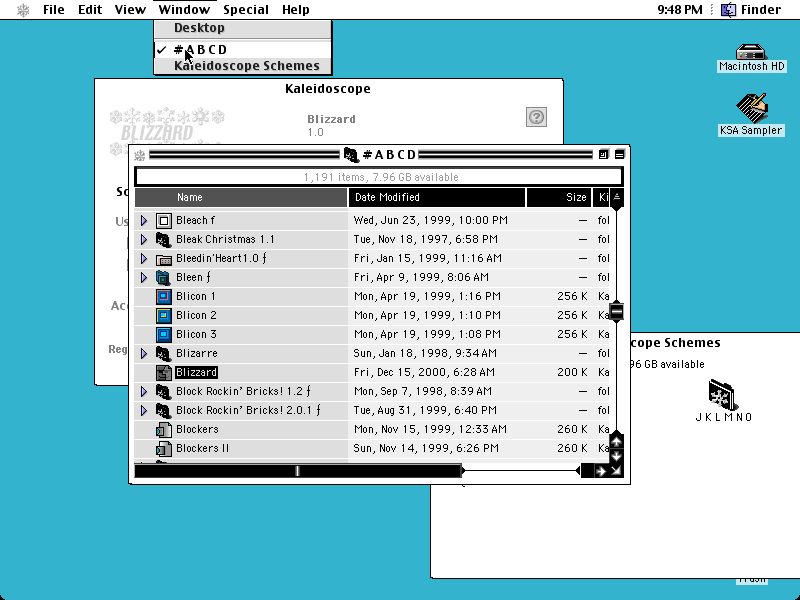Image resolution: width=800 pixels, height=600 pixels.
Task: Select the Blockers II scheme file icon
Action: pos(164,448)
